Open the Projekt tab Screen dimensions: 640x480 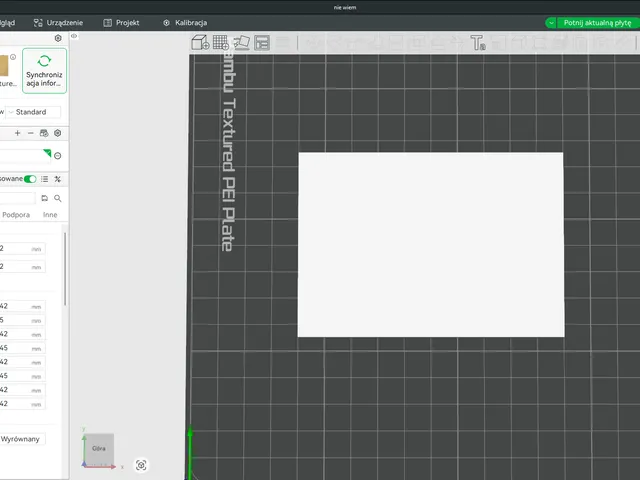(x=122, y=23)
